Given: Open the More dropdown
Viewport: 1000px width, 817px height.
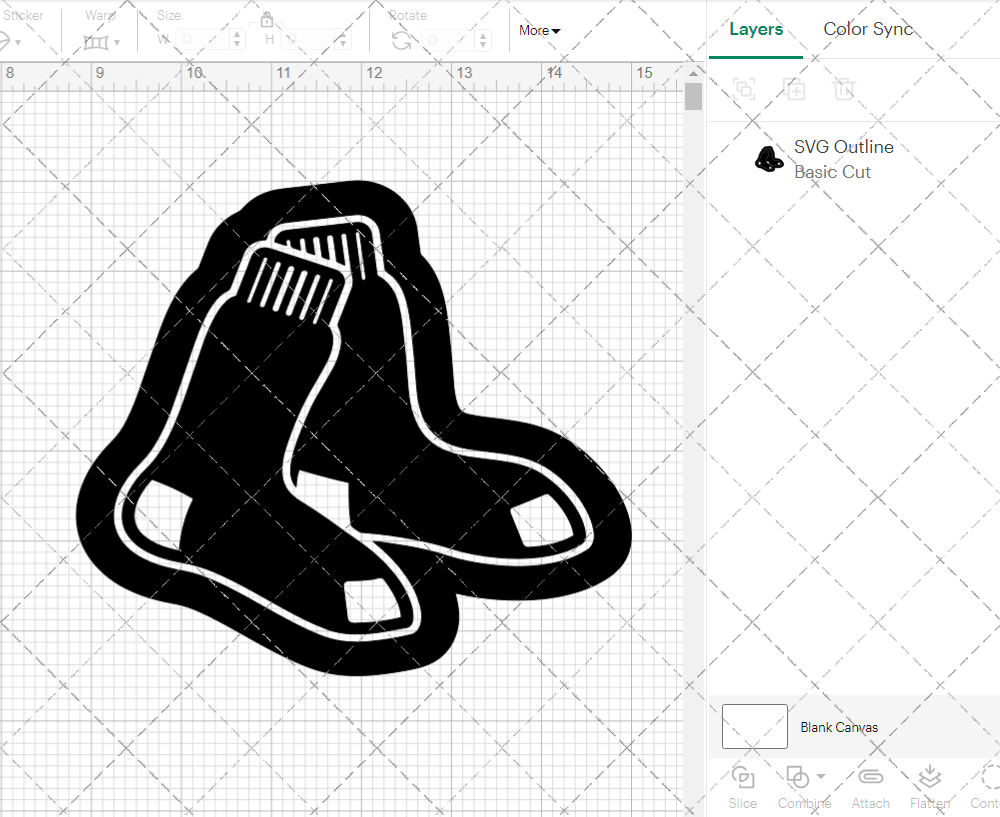Looking at the screenshot, I should click(x=538, y=31).
